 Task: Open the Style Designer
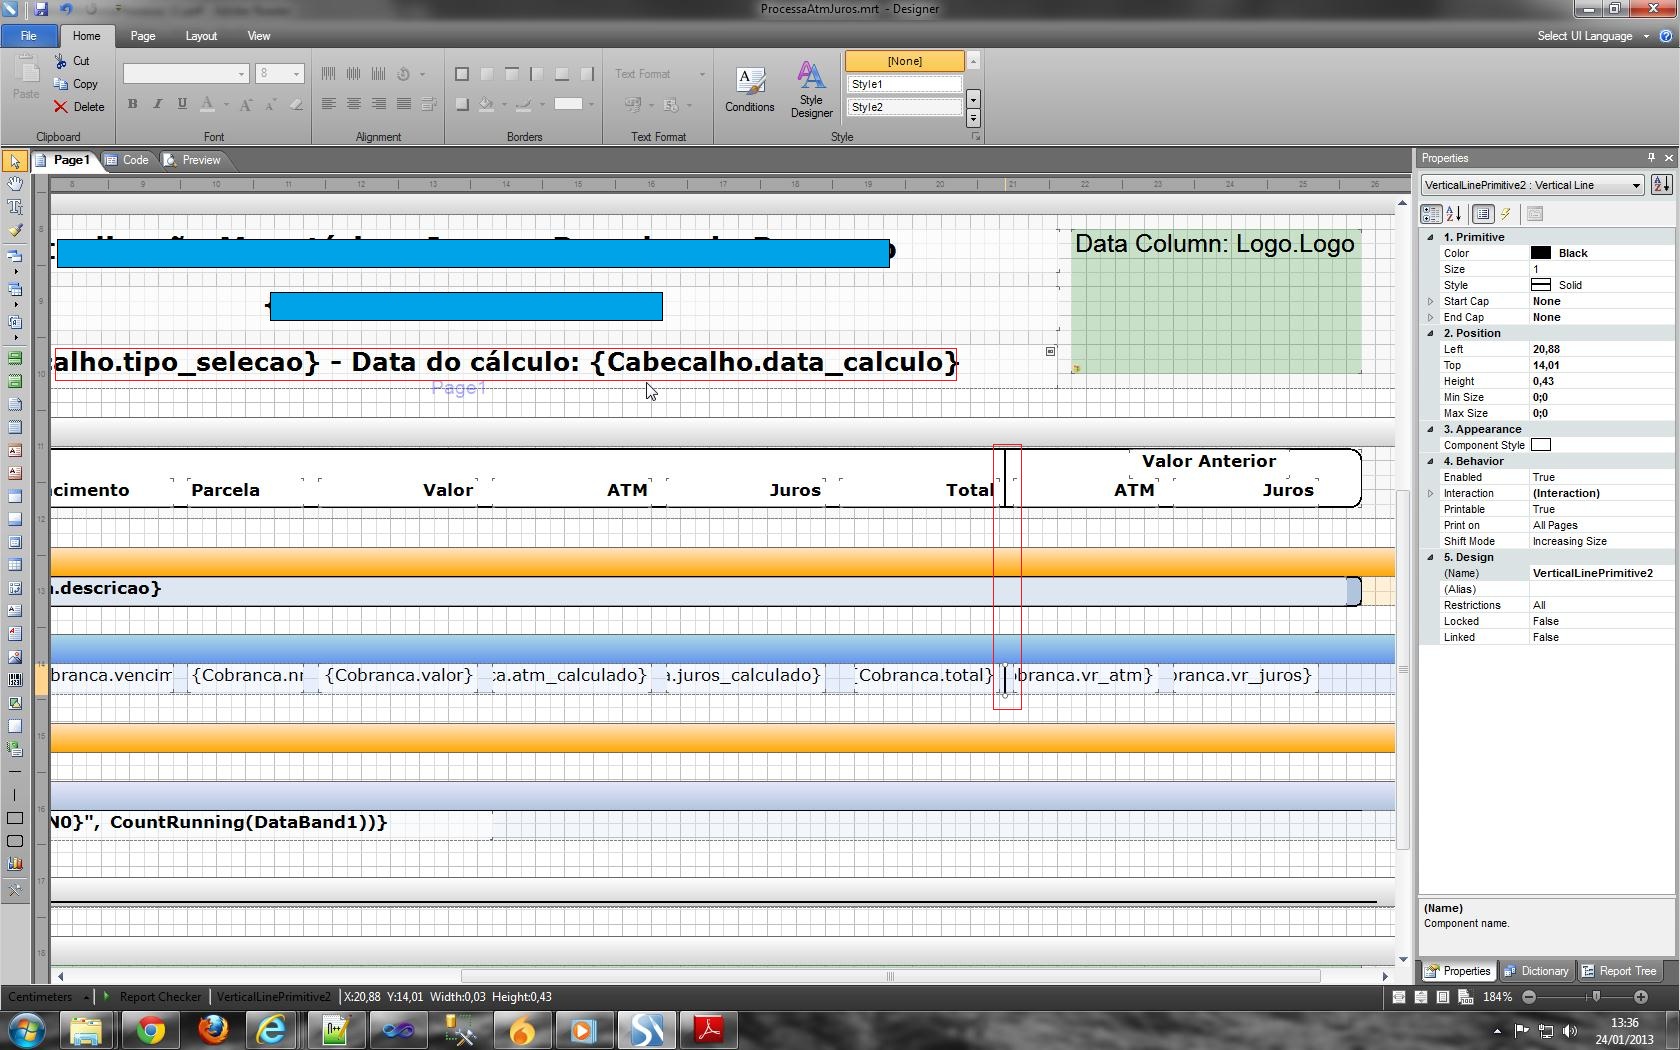coord(811,90)
